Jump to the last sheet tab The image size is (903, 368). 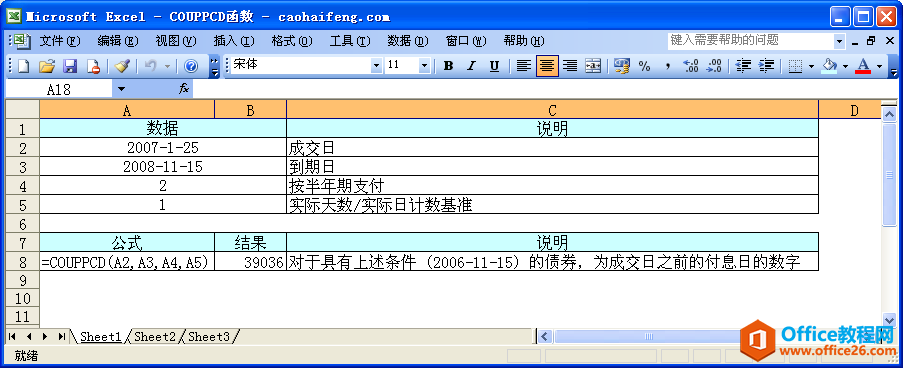[62, 336]
